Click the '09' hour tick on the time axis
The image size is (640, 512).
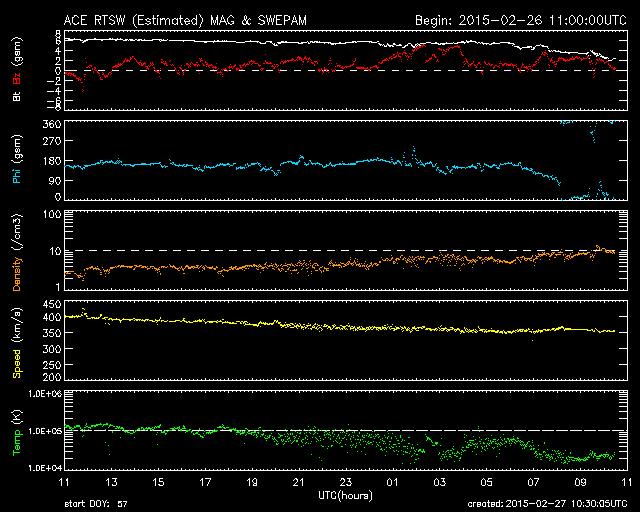tap(580, 482)
